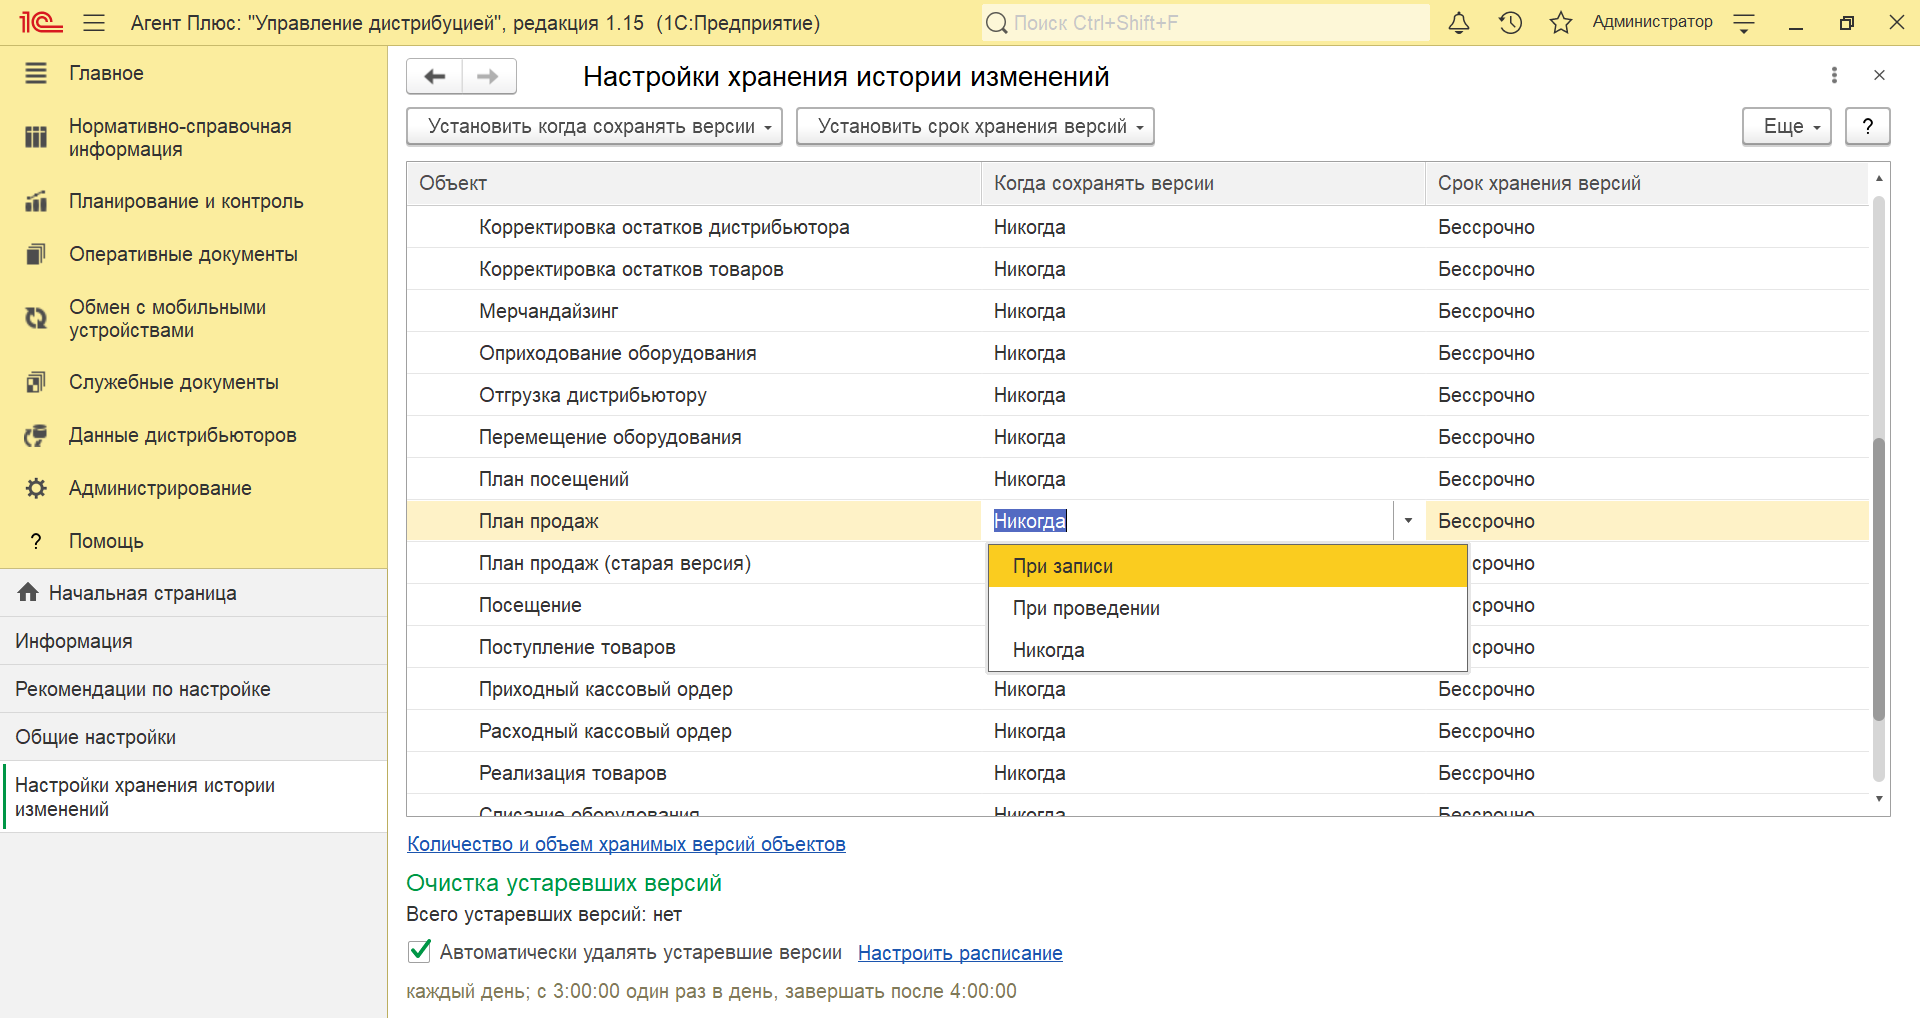Open history clock icon

1510,22
